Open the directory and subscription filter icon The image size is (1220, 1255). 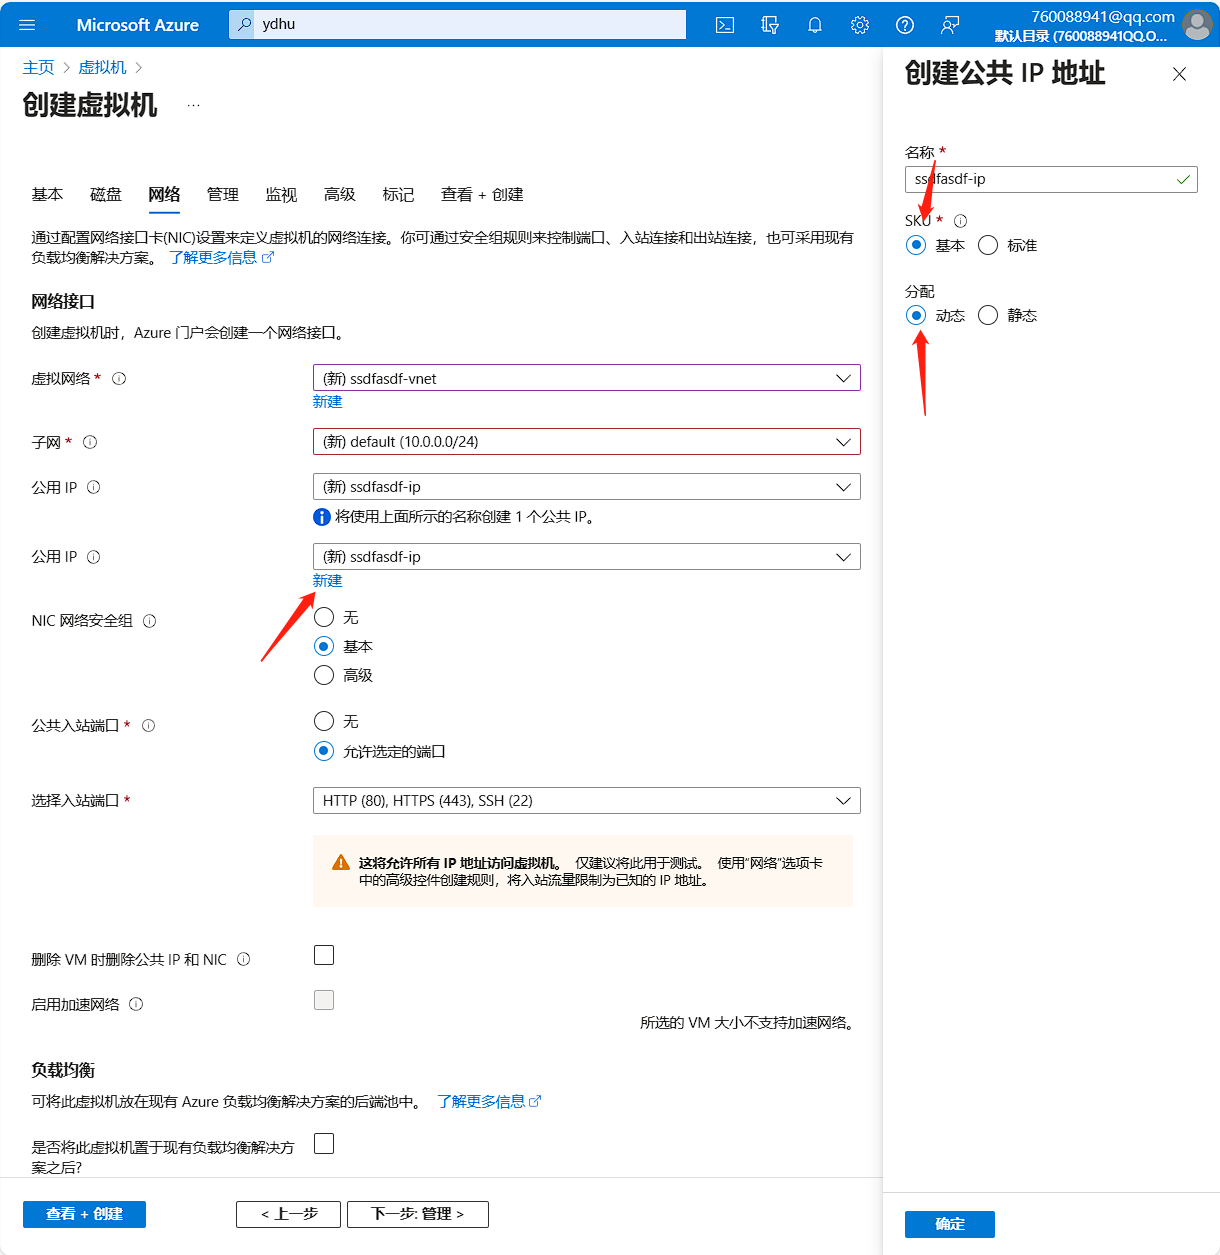[x=770, y=25]
